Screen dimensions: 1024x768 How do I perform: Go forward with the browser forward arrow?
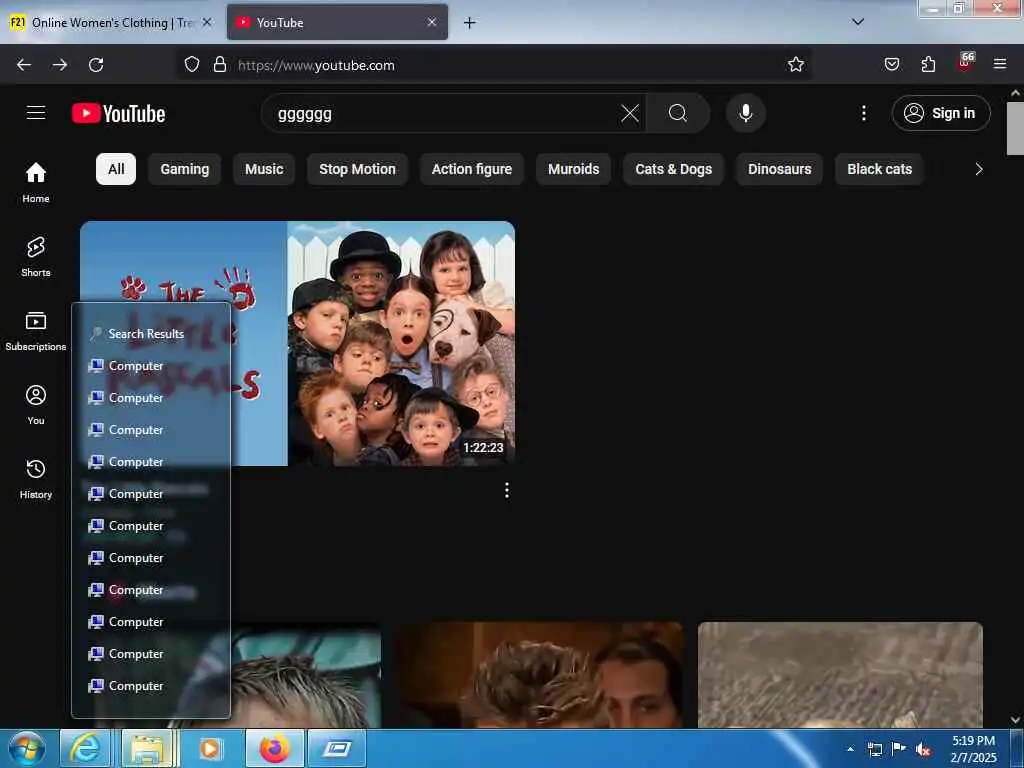pos(60,65)
